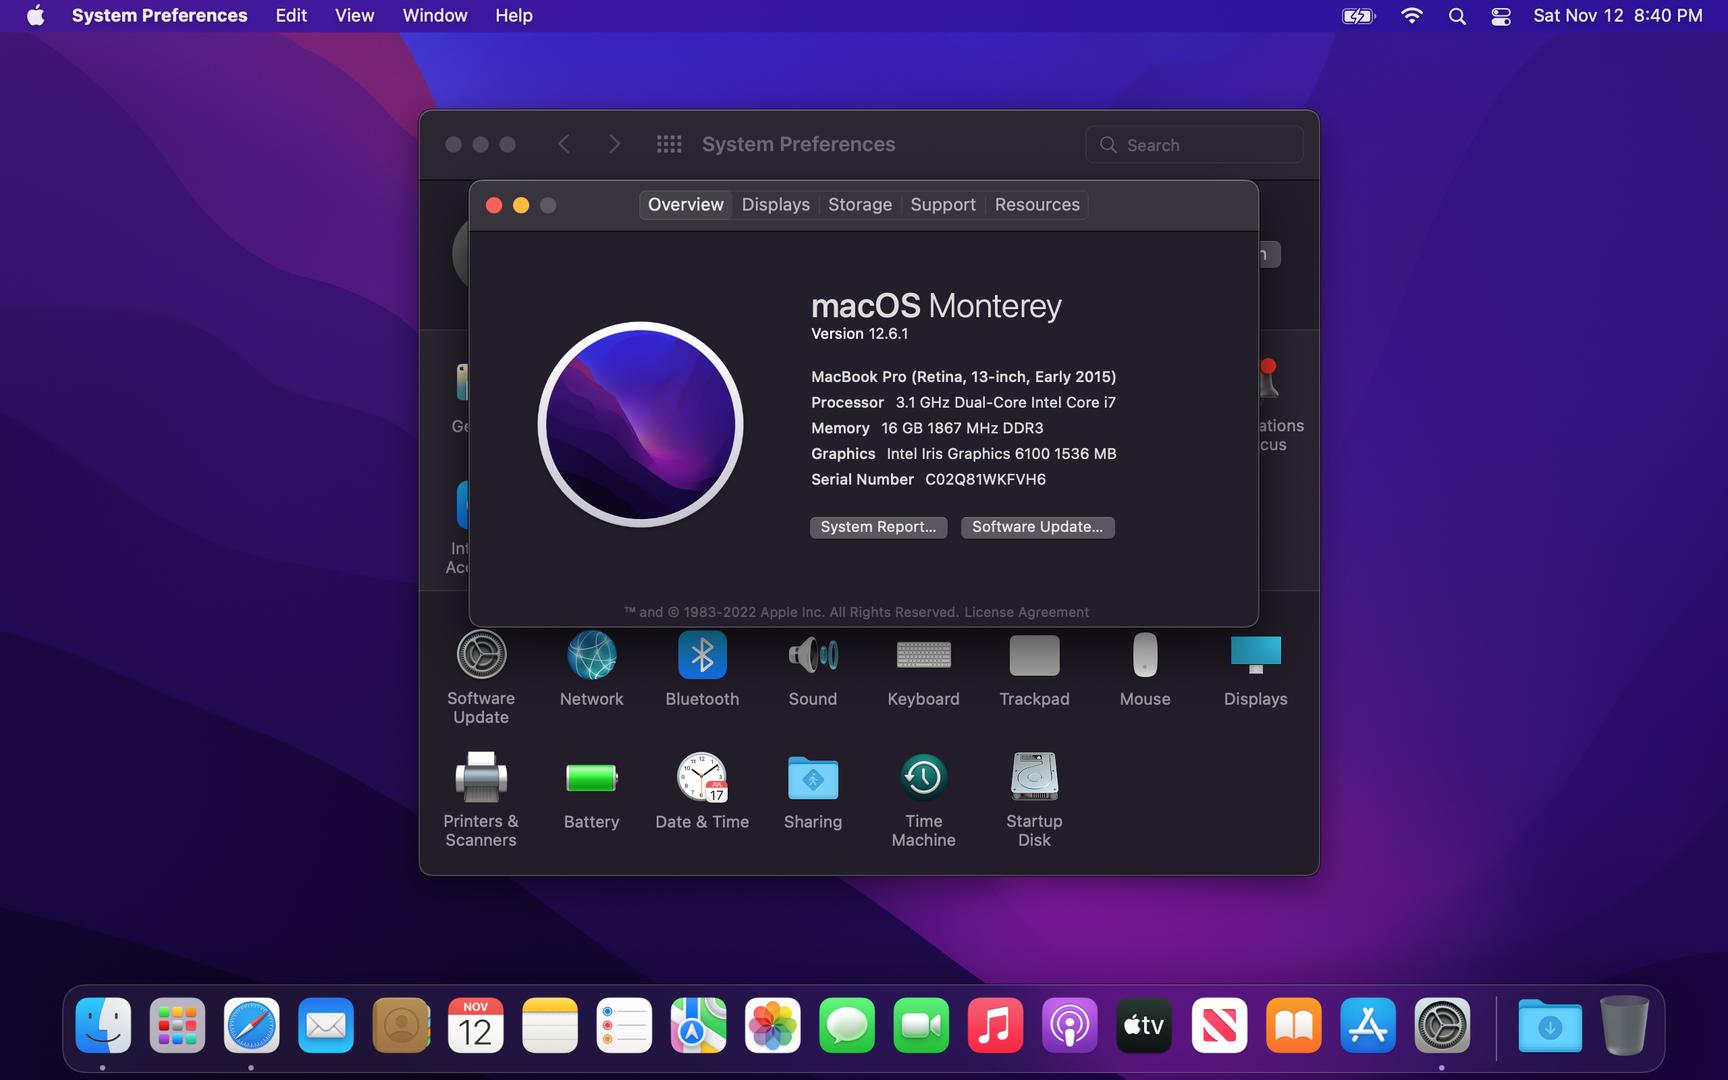The height and width of the screenshot is (1080, 1728).
Task: Switch to the Support tab
Action: pos(942,205)
